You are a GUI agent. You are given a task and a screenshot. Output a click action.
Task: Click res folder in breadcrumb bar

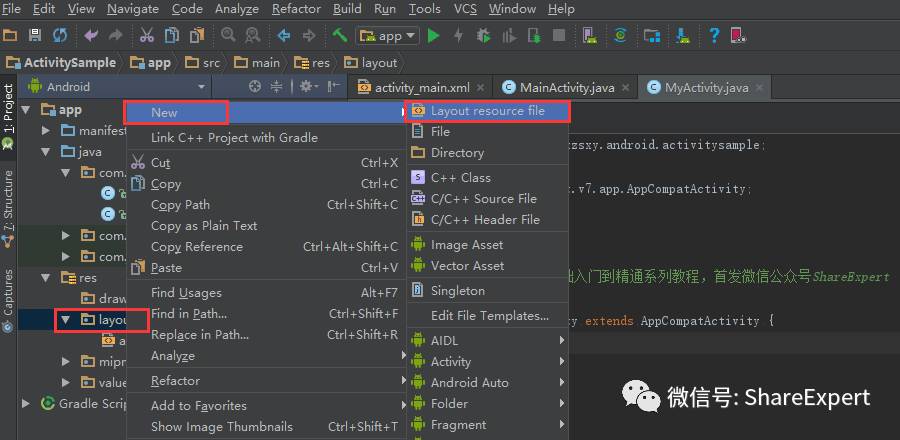(x=312, y=63)
